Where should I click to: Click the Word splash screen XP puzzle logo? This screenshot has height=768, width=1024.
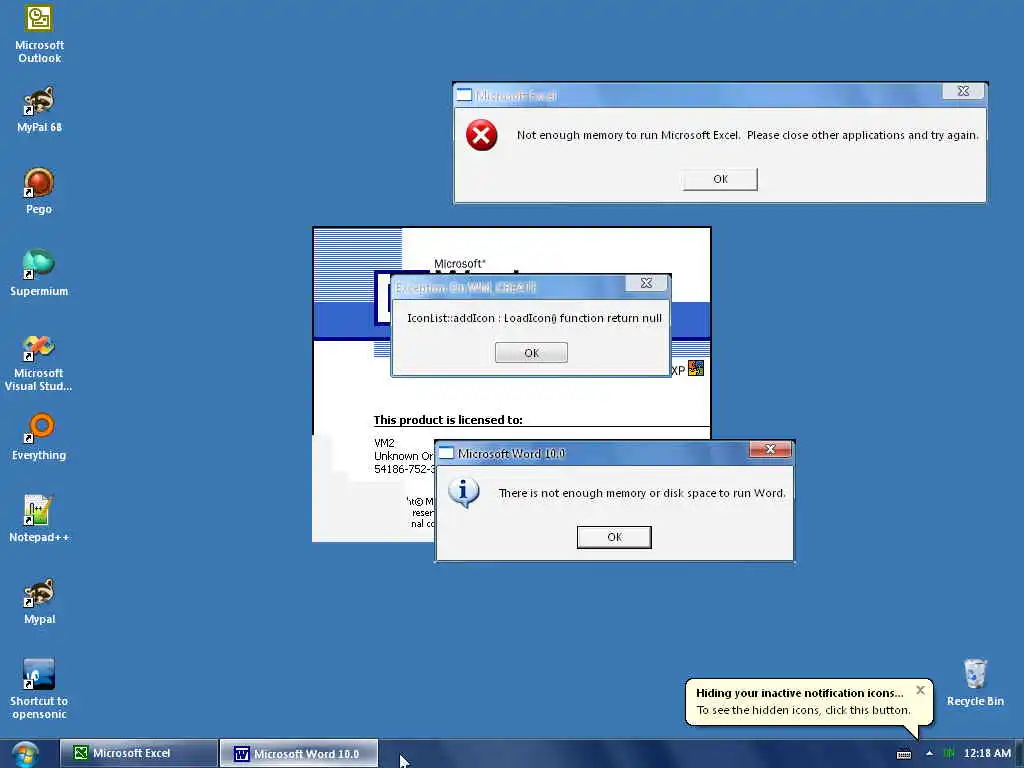tap(696, 368)
